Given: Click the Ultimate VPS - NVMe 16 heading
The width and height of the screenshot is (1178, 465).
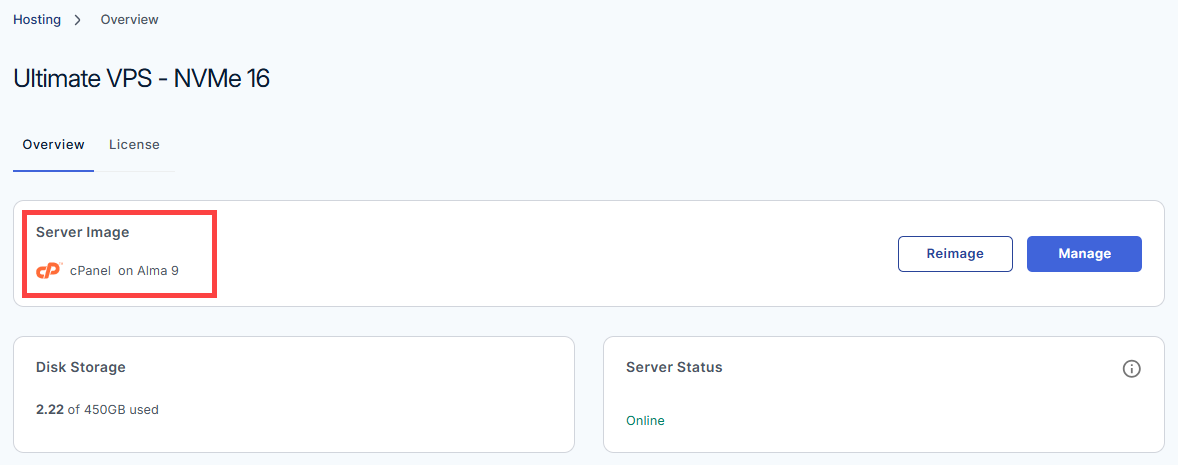Looking at the screenshot, I should coord(141,79).
